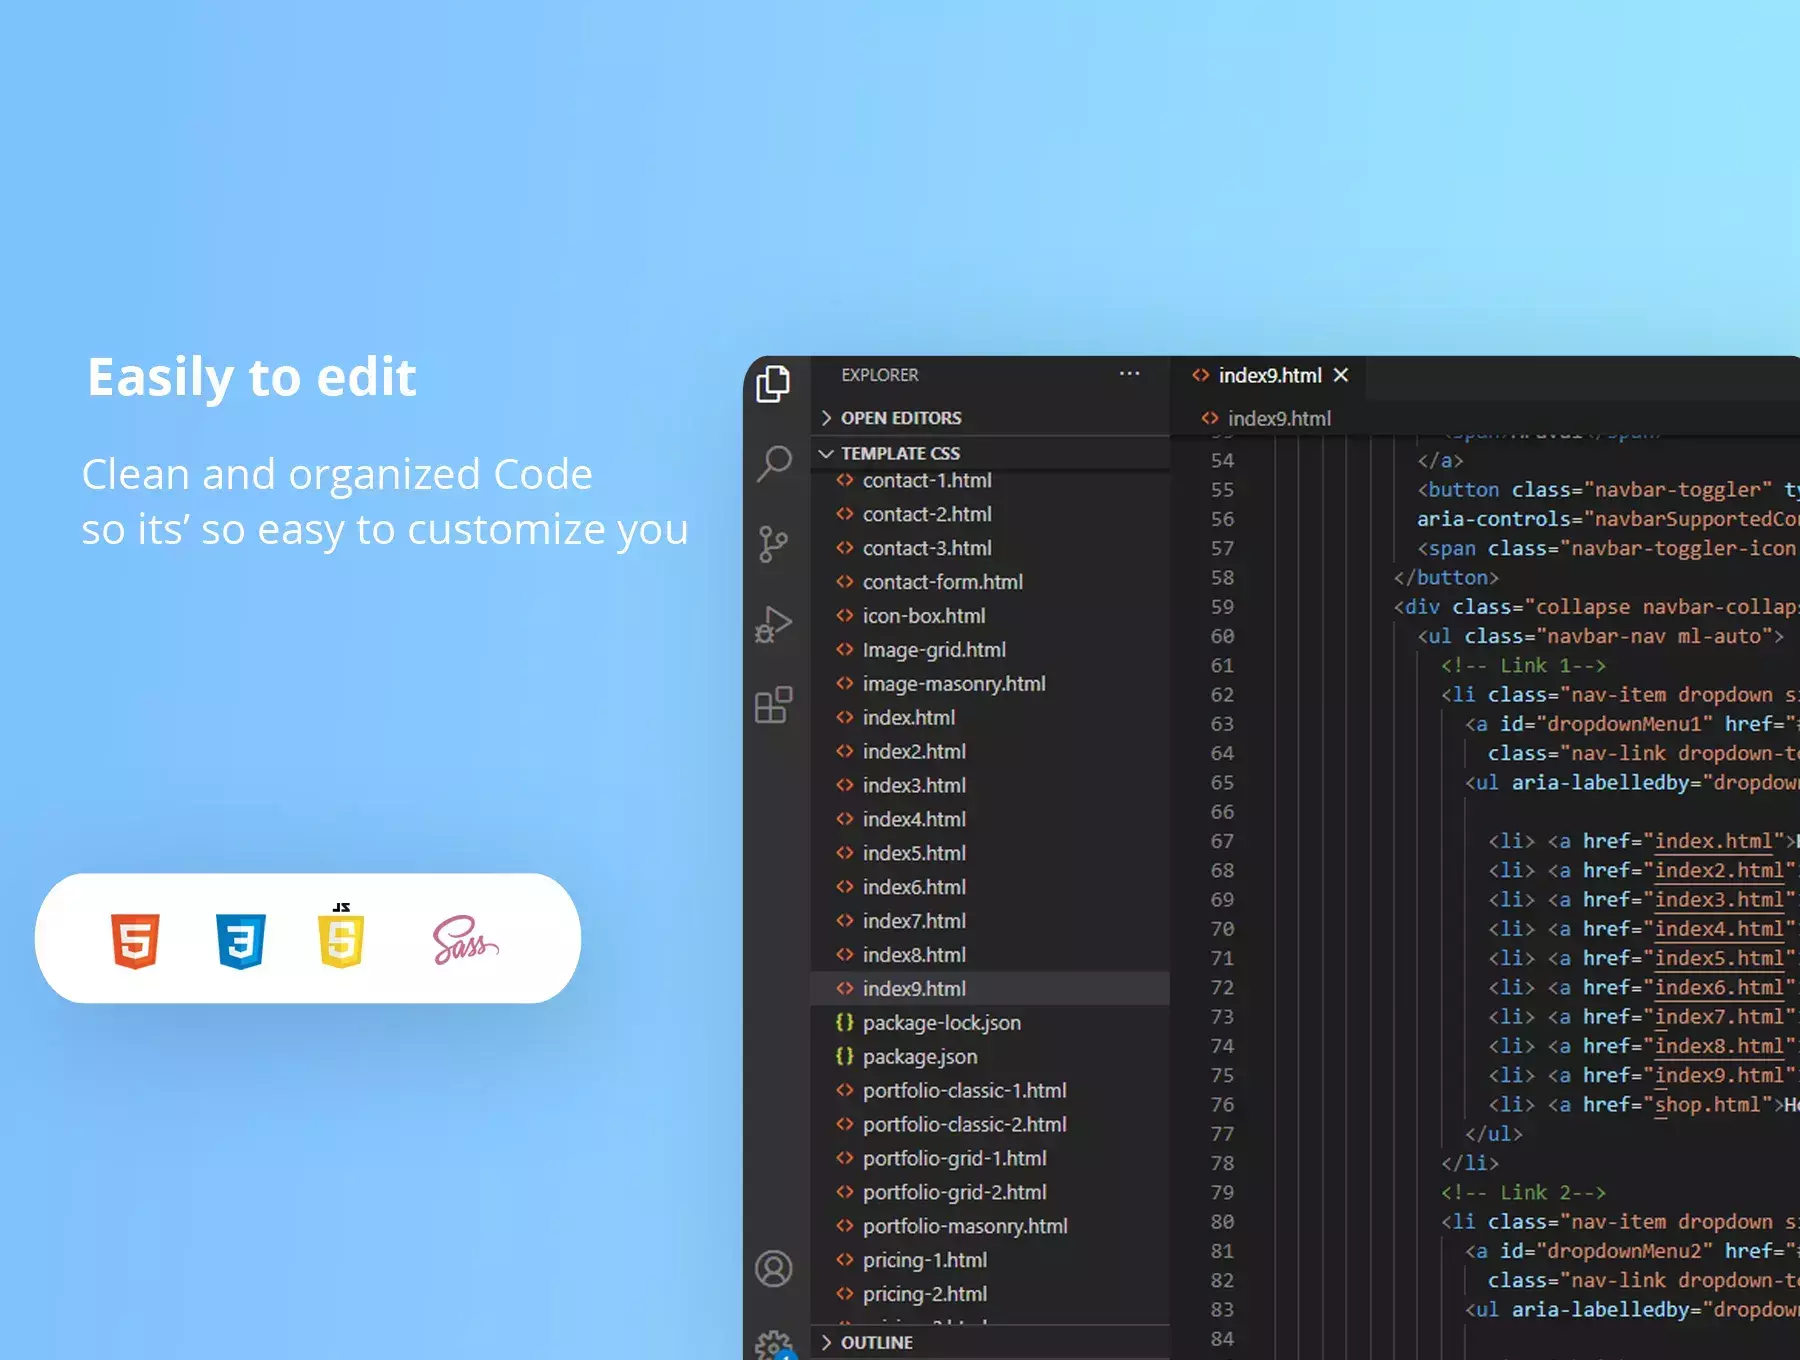Click the 'Link 2' comment on line 79

point(1523,1192)
